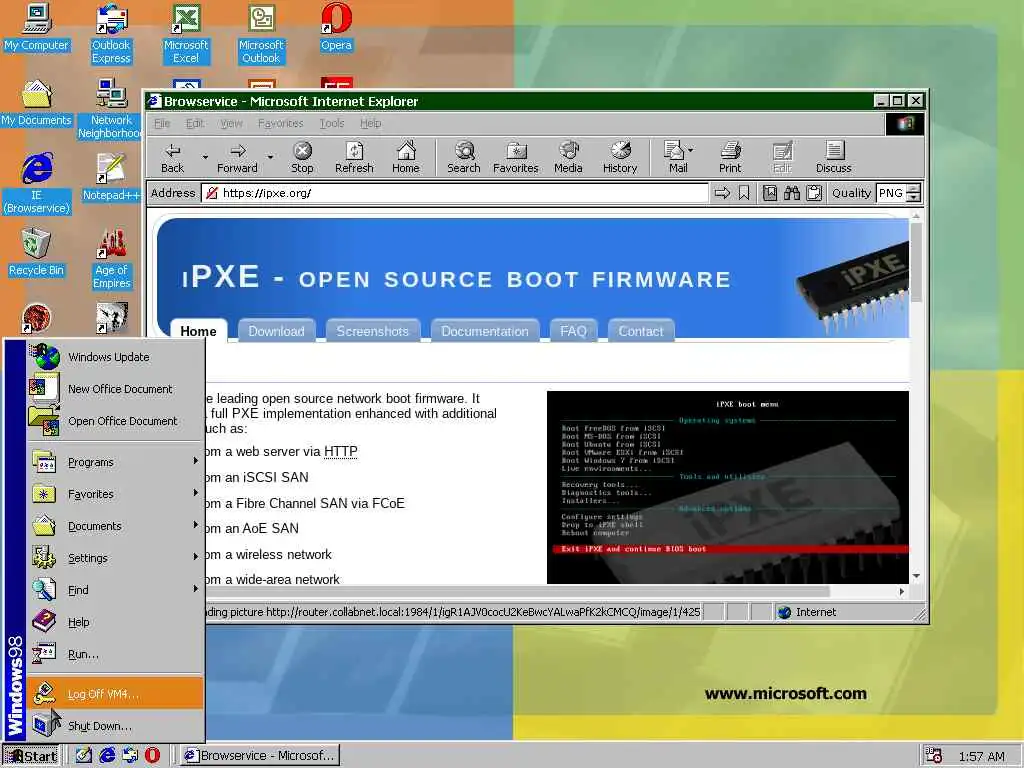
Task: Click the Quality PNG value field
Action: coord(891,193)
